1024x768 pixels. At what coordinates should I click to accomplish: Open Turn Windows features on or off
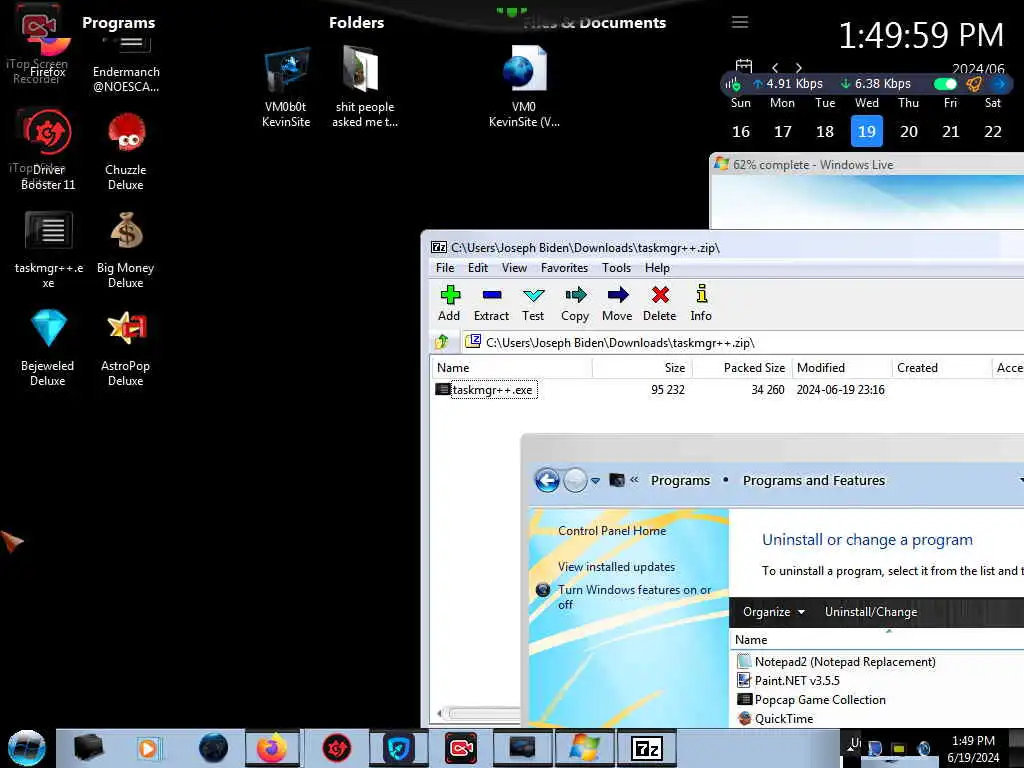pyautogui.click(x=634, y=597)
